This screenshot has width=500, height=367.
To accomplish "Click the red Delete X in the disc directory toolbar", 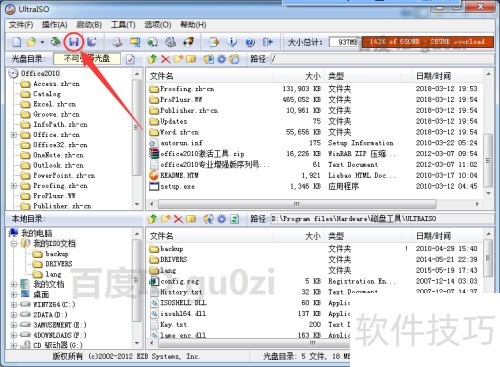I will pos(165,59).
